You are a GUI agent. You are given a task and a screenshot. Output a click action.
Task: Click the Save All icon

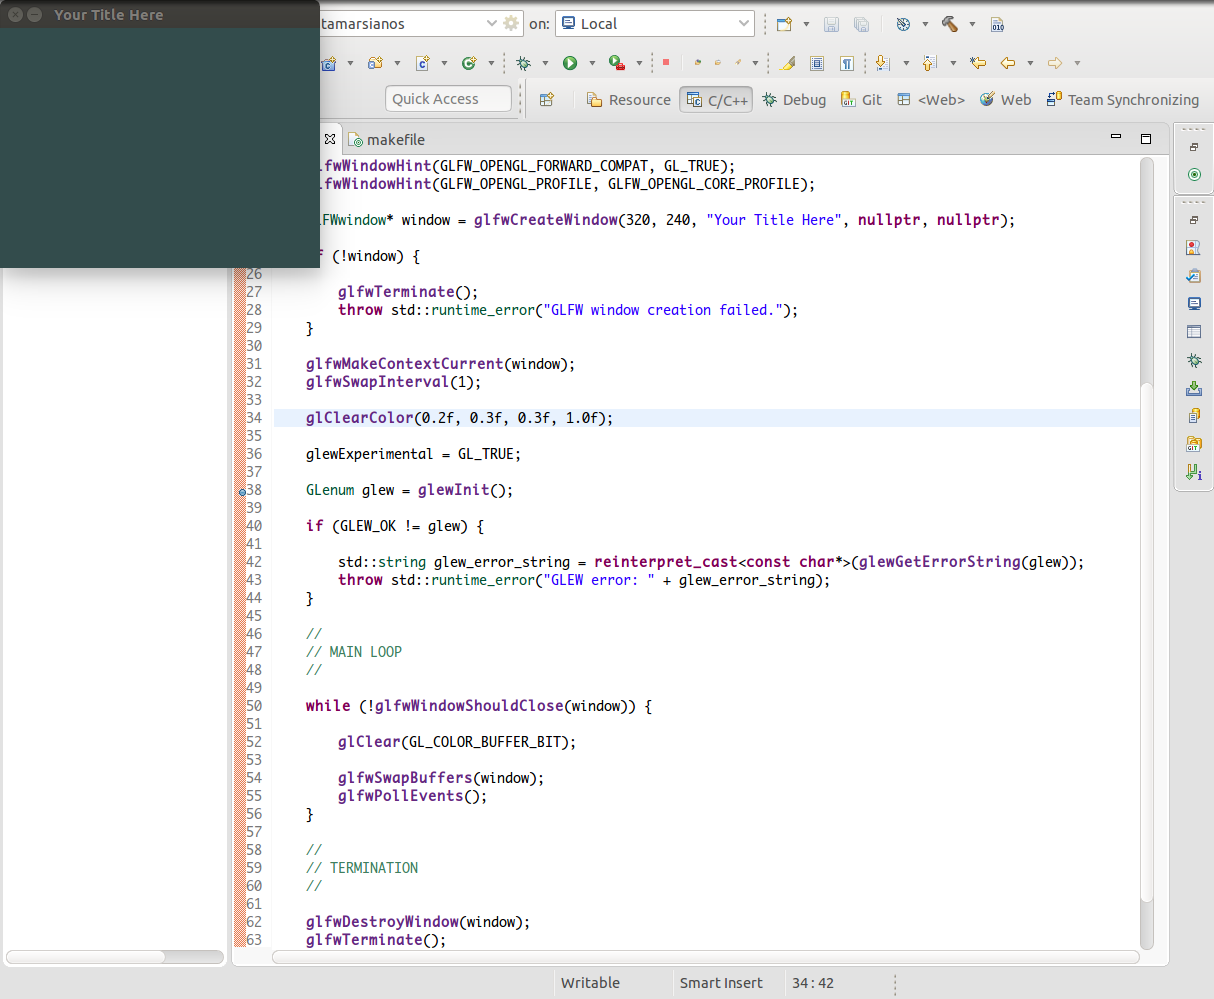[x=861, y=24]
